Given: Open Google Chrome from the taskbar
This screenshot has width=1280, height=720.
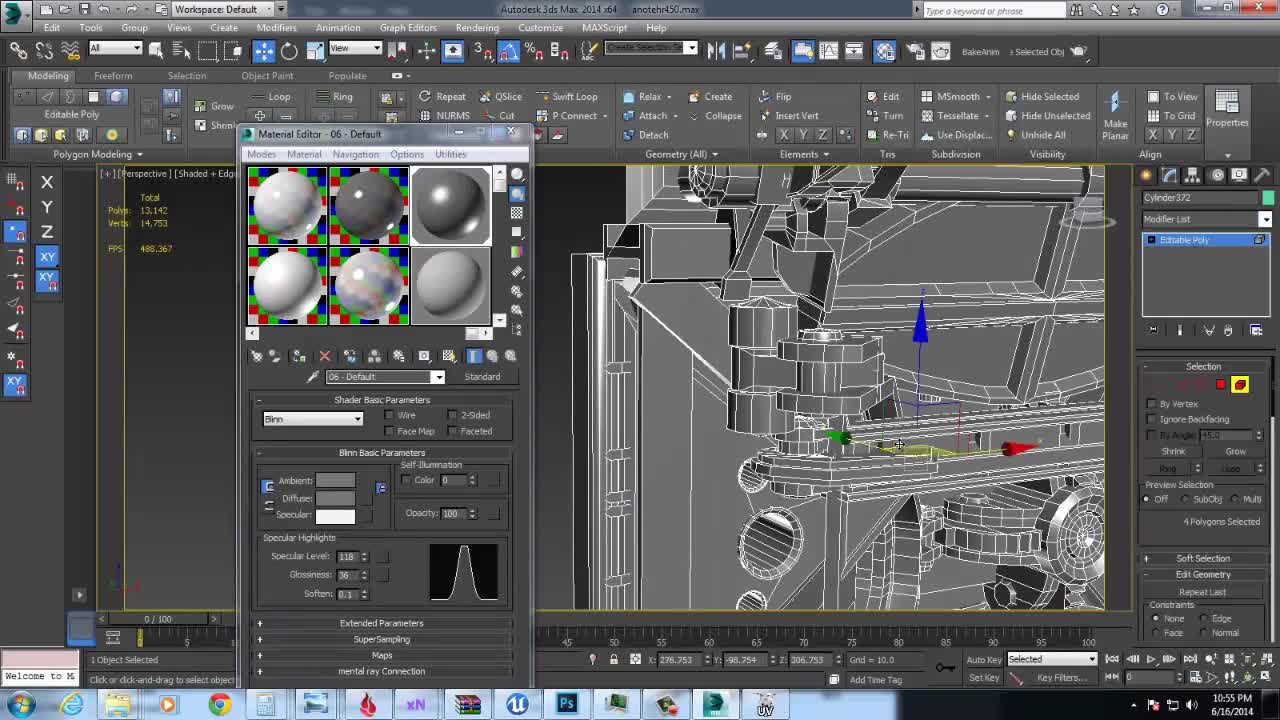Looking at the screenshot, I should pos(218,705).
